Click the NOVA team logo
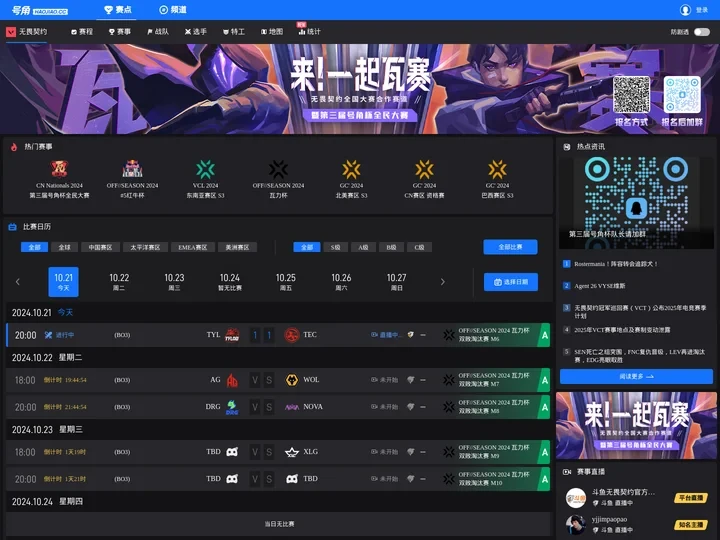720x540 pixels. pyautogui.click(x=292, y=407)
